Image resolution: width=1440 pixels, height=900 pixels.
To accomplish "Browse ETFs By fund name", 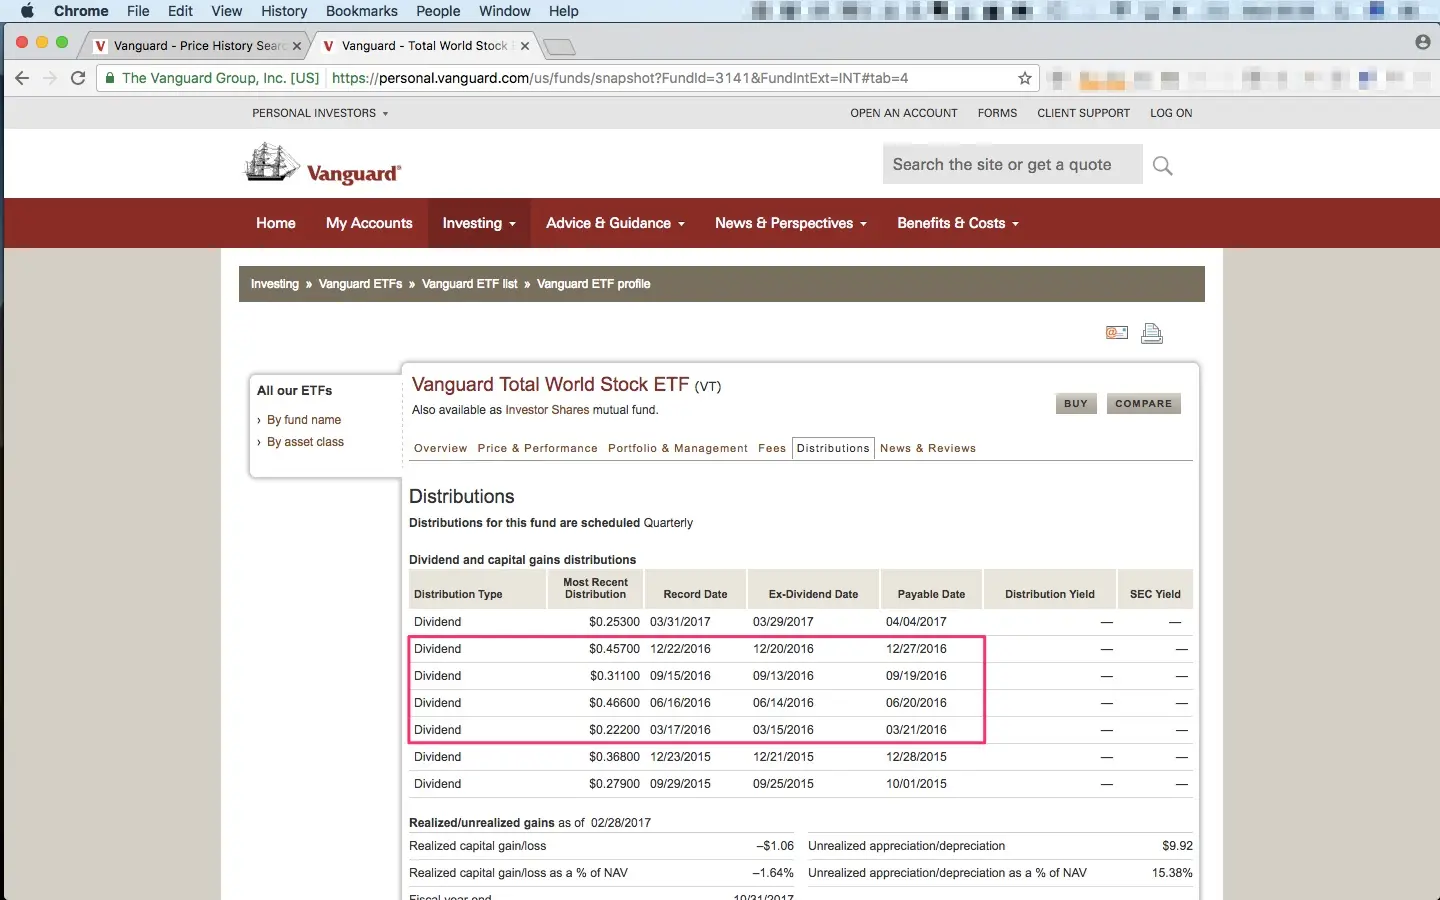I will (304, 420).
